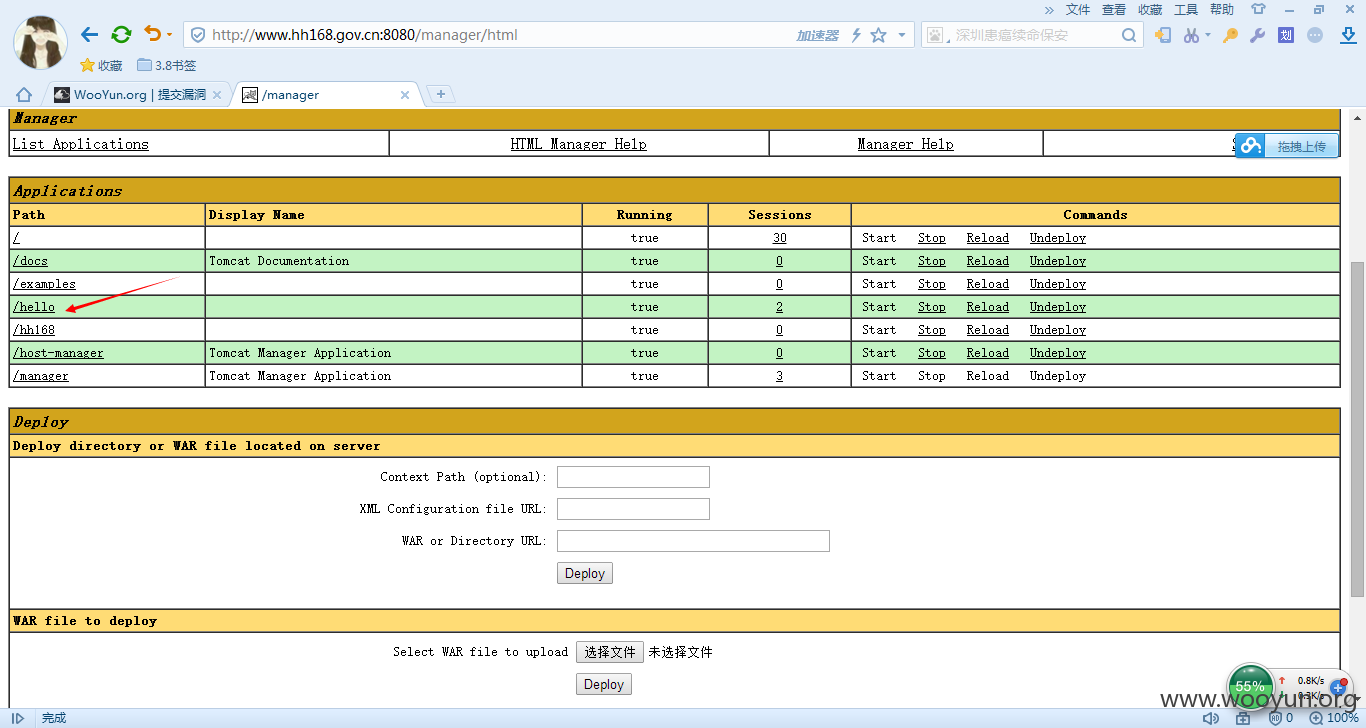This screenshot has width=1366, height=728.
Task: Open the 收藏 menu
Action: point(1150,10)
